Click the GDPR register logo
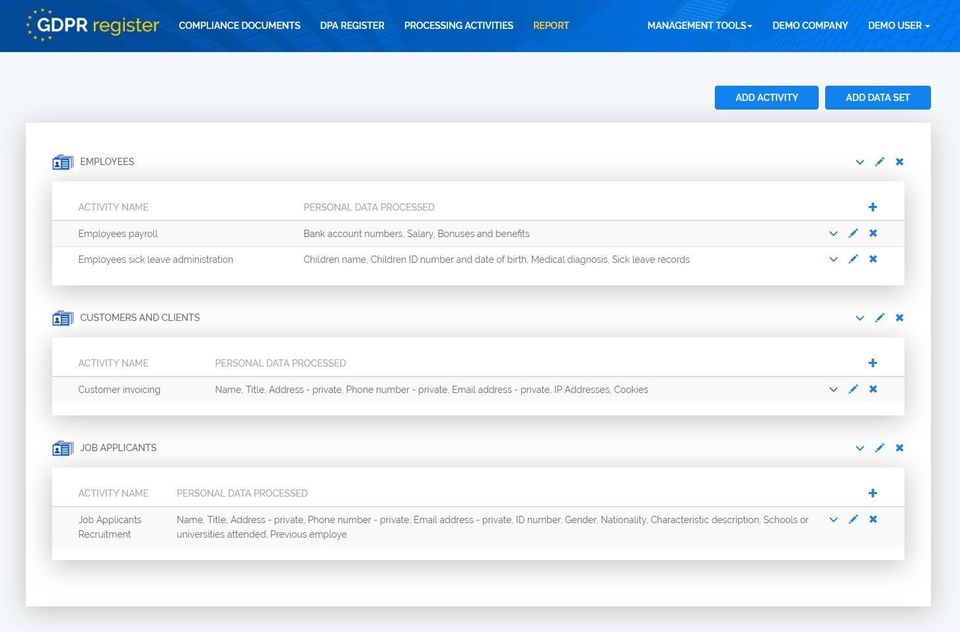 (92, 25)
